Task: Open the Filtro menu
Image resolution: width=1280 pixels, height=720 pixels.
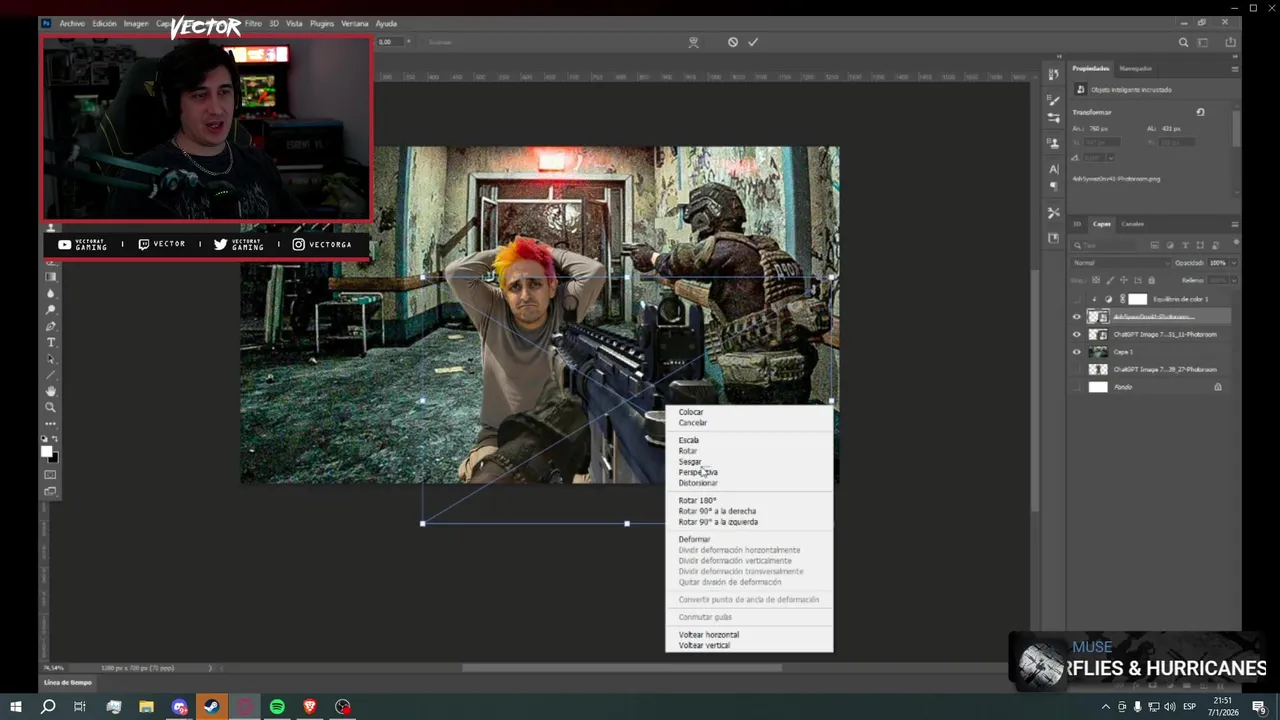Action: [253, 23]
